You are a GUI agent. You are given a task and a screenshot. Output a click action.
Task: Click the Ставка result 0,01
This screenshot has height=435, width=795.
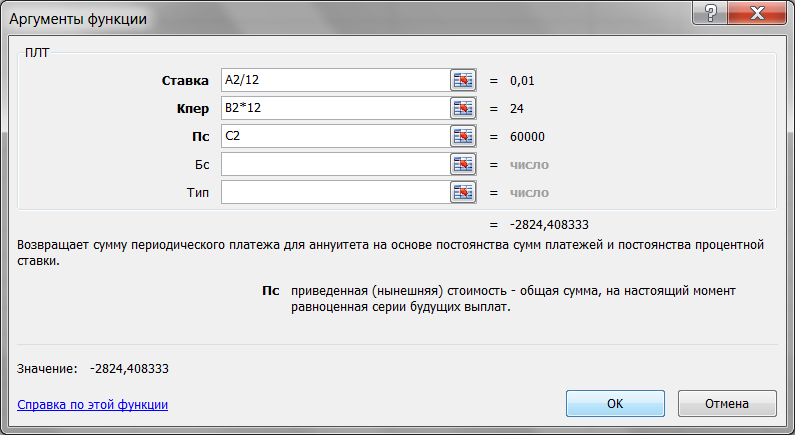point(522,81)
